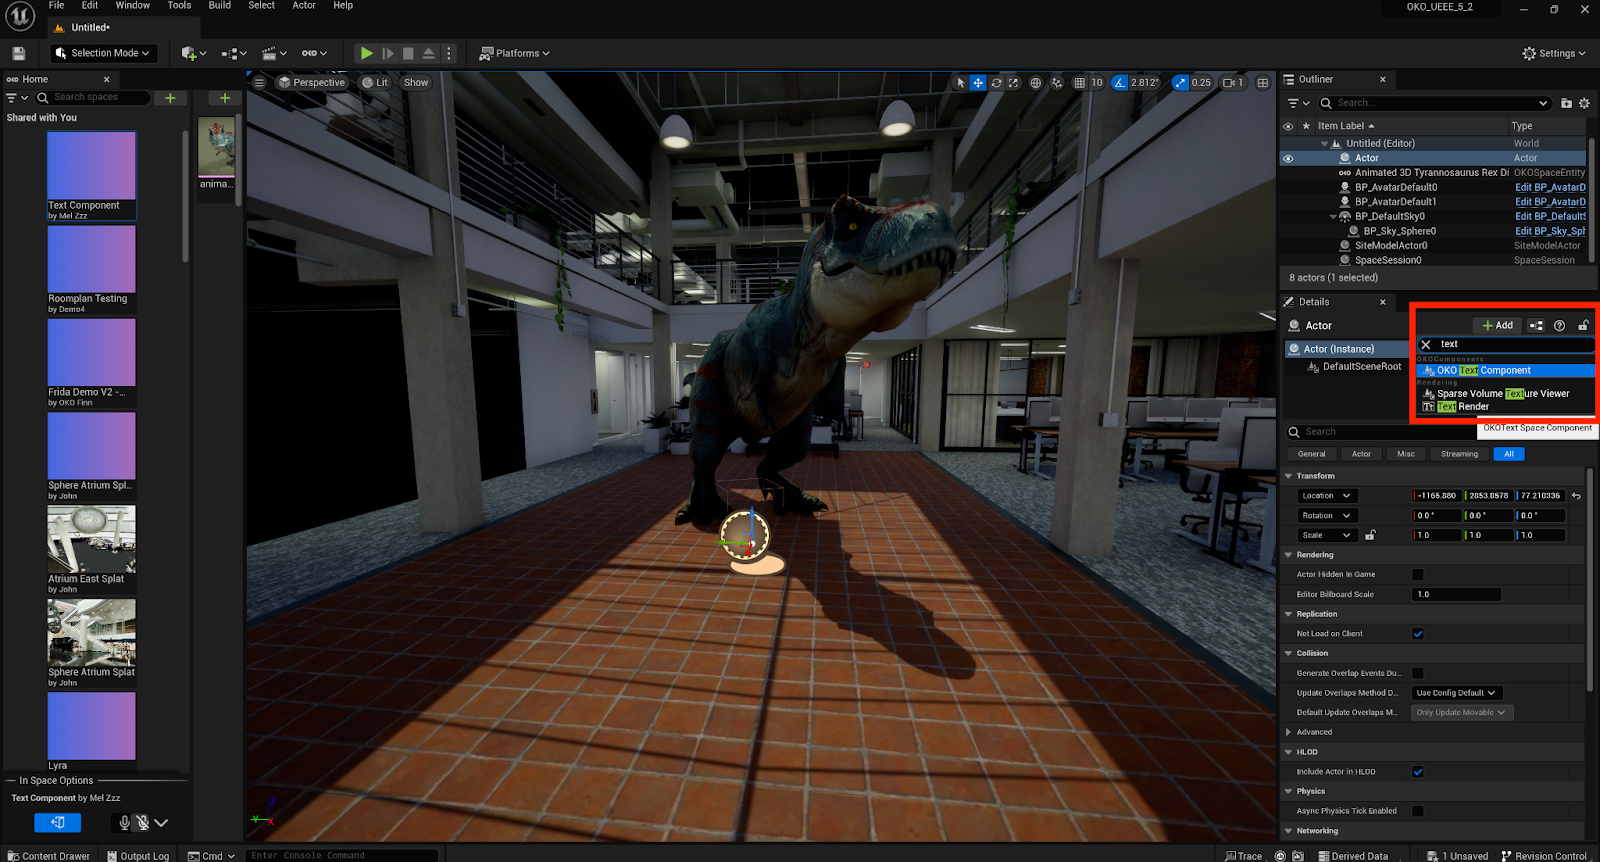Select Atrium East Splat thumbnail
This screenshot has width=1600, height=862.
[x=91, y=540]
